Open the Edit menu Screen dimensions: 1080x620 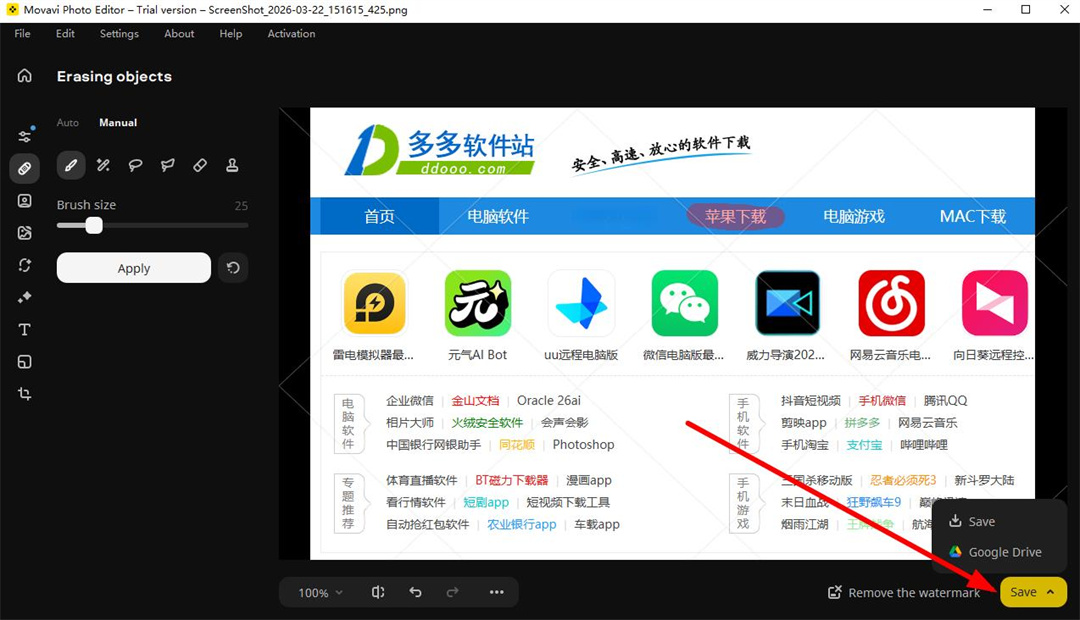(65, 34)
